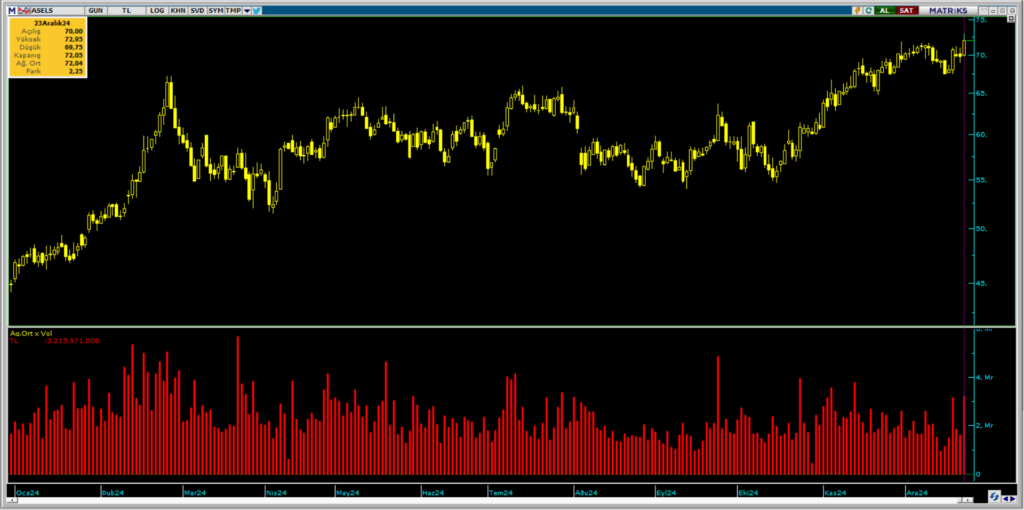
Task: Toggle the SVD option in toolbar
Action: (196, 9)
